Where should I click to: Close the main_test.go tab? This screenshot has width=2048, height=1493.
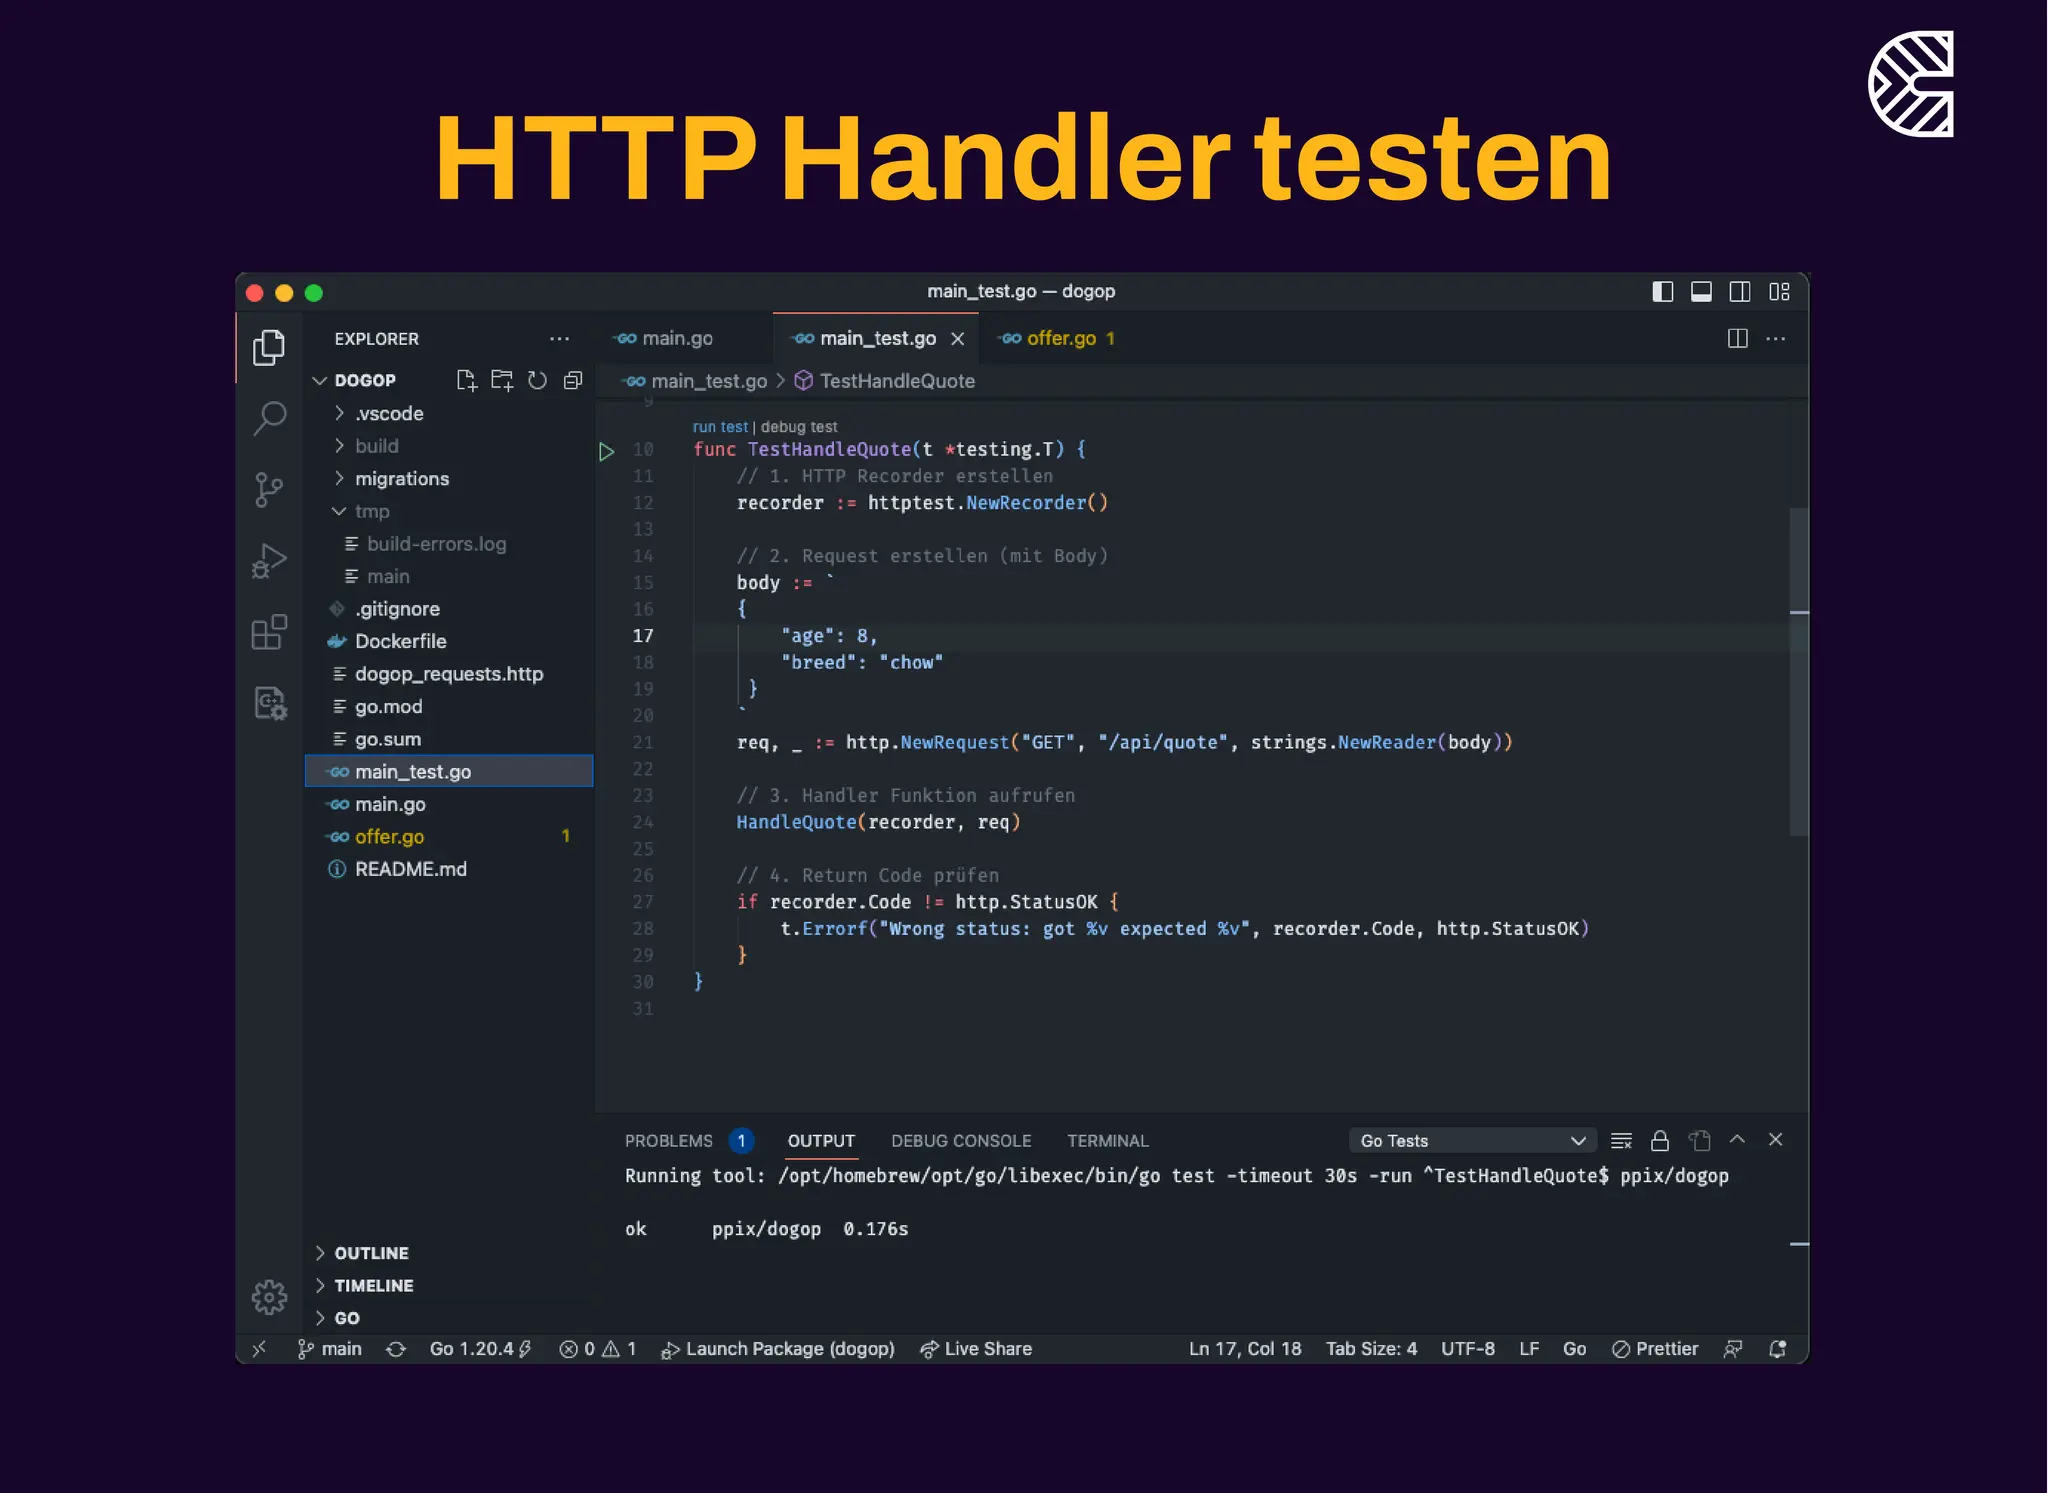957,339
